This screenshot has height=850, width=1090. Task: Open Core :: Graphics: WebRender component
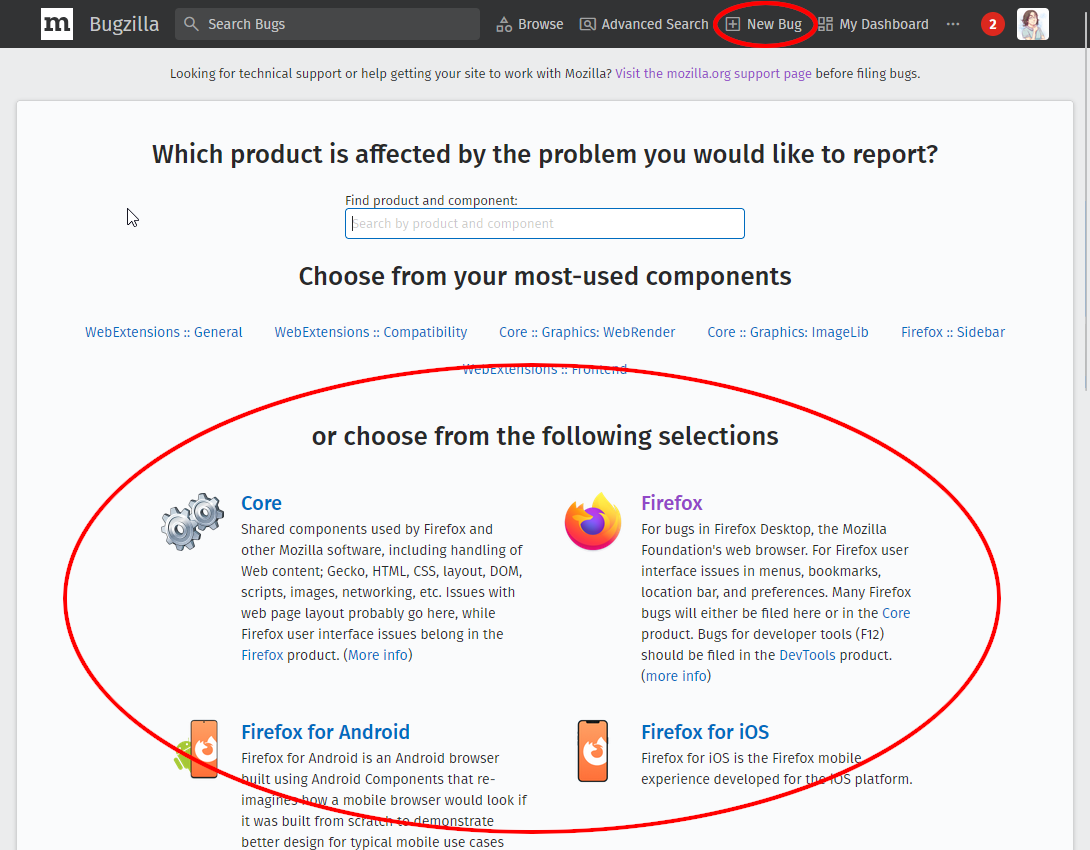pyautogui.click(x=586, y=331)
